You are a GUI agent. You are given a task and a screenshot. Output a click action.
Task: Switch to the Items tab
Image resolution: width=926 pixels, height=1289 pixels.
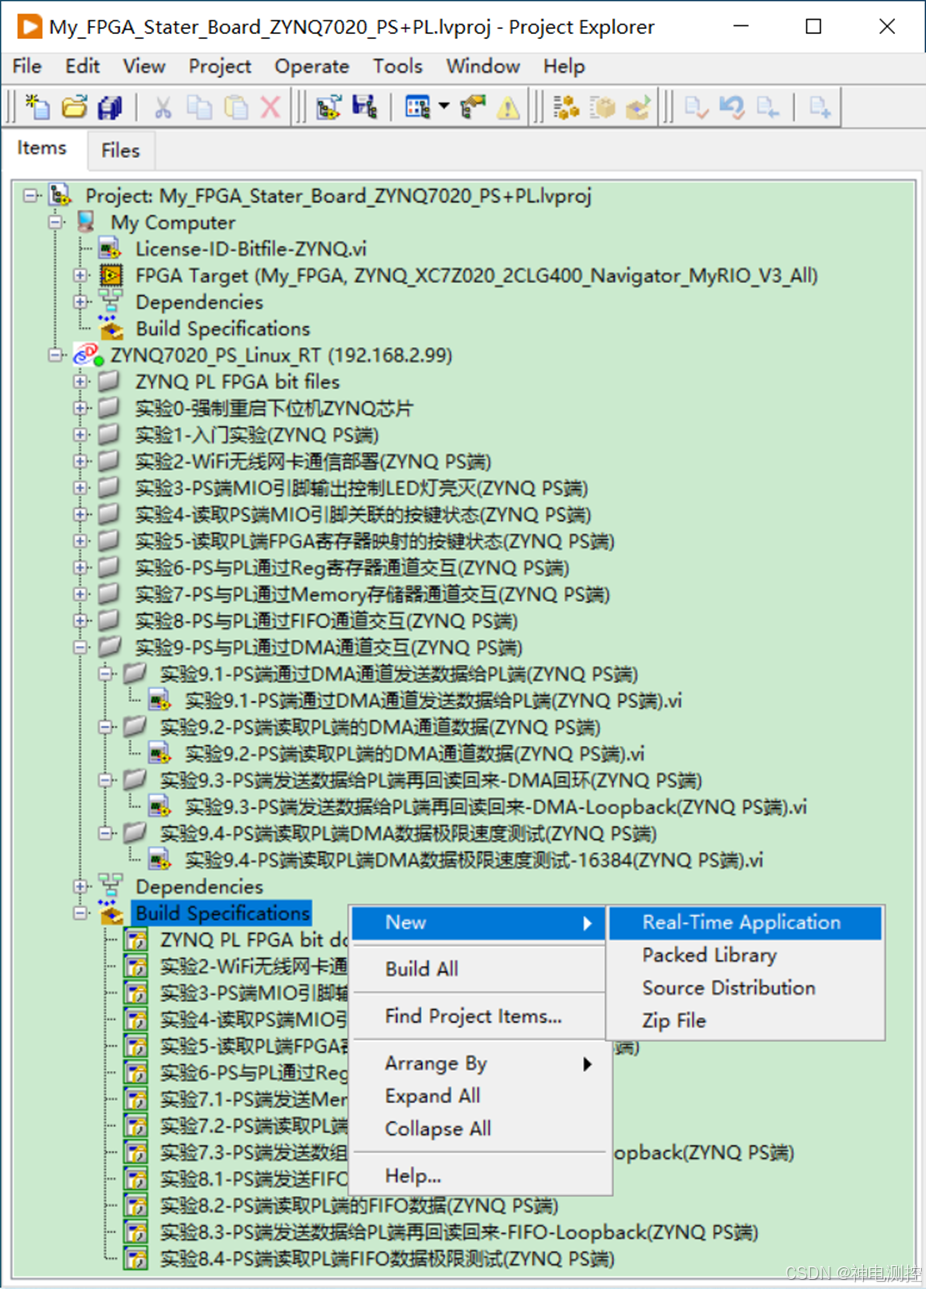42,148
